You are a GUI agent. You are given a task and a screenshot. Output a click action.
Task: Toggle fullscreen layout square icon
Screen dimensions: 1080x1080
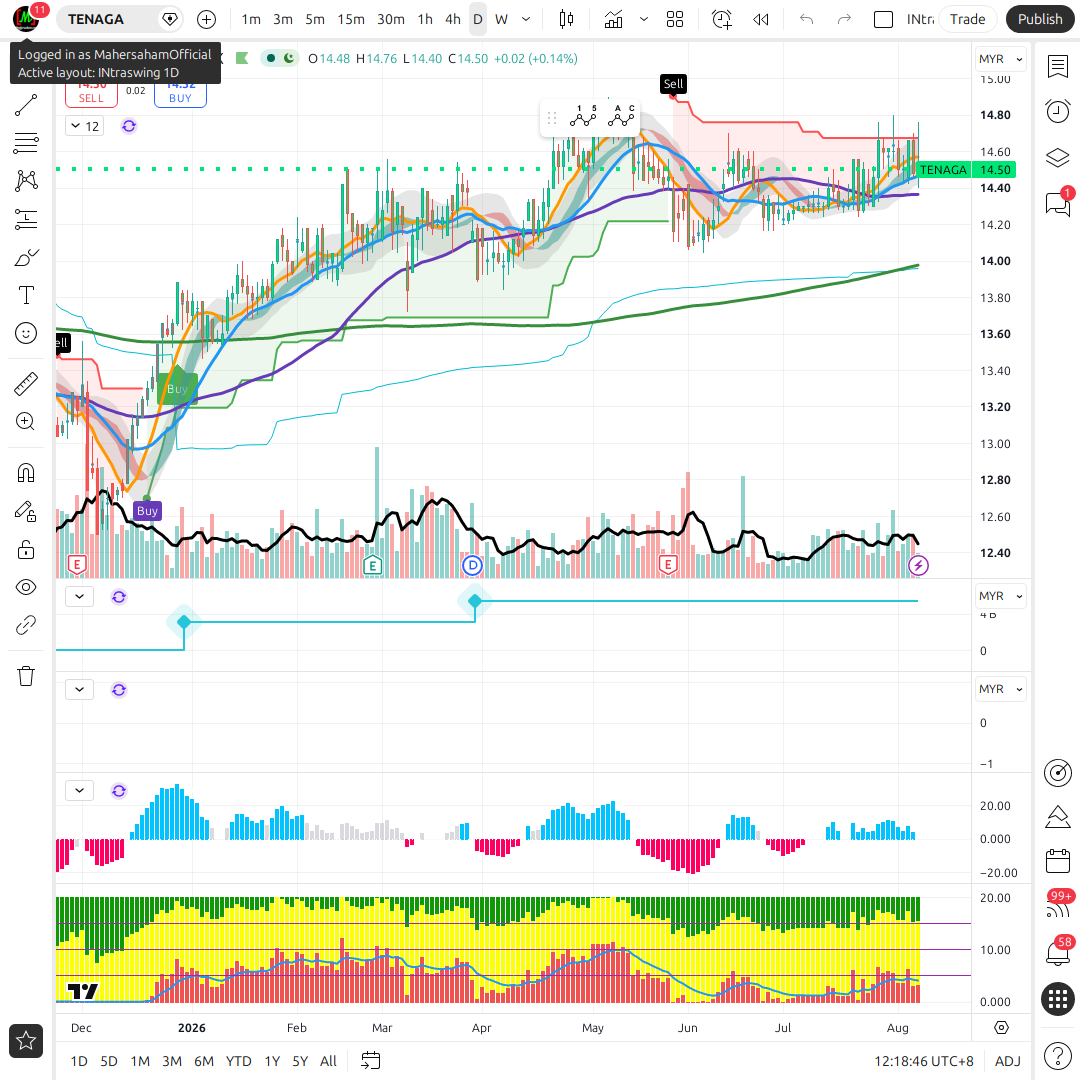(x=883, y=19)
